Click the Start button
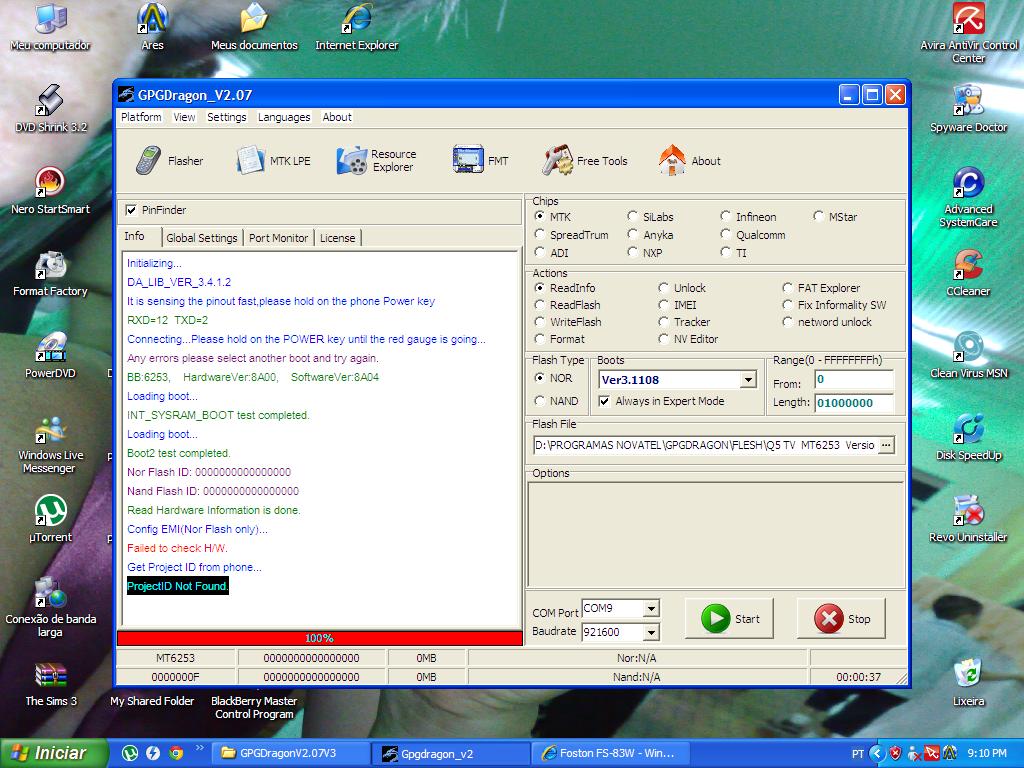 coord(729,618)
